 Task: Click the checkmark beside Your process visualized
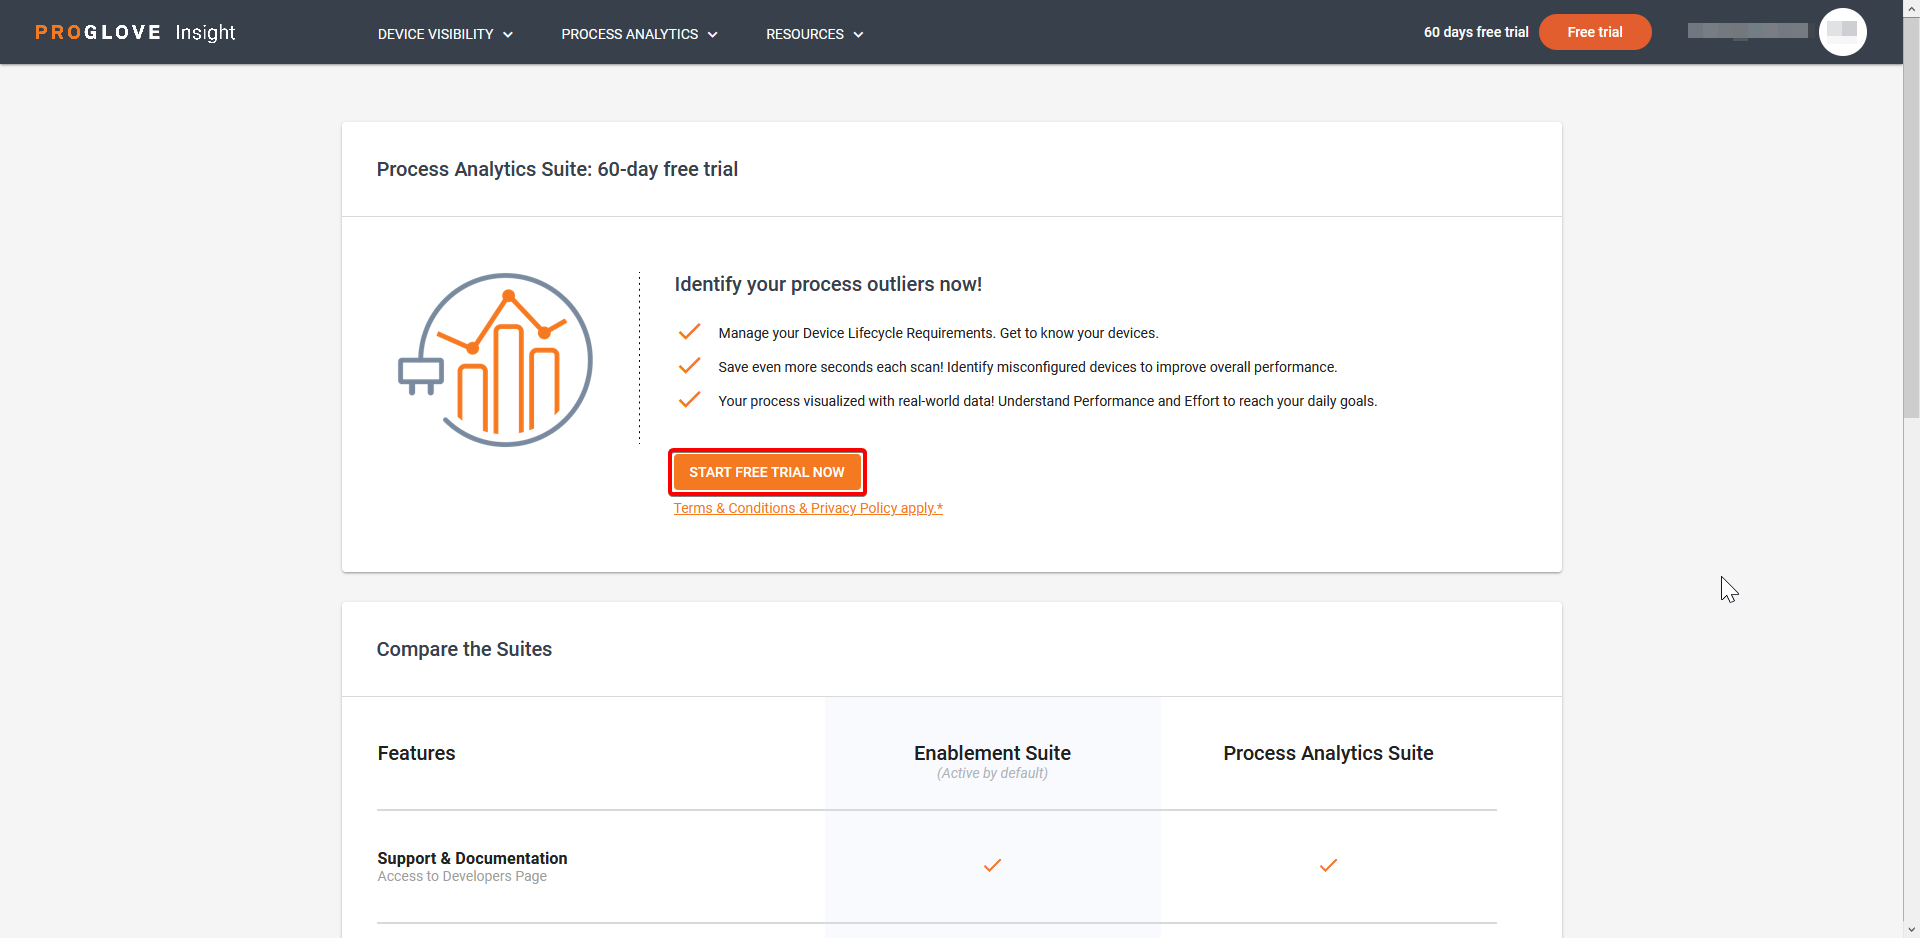tap(689, 400)
